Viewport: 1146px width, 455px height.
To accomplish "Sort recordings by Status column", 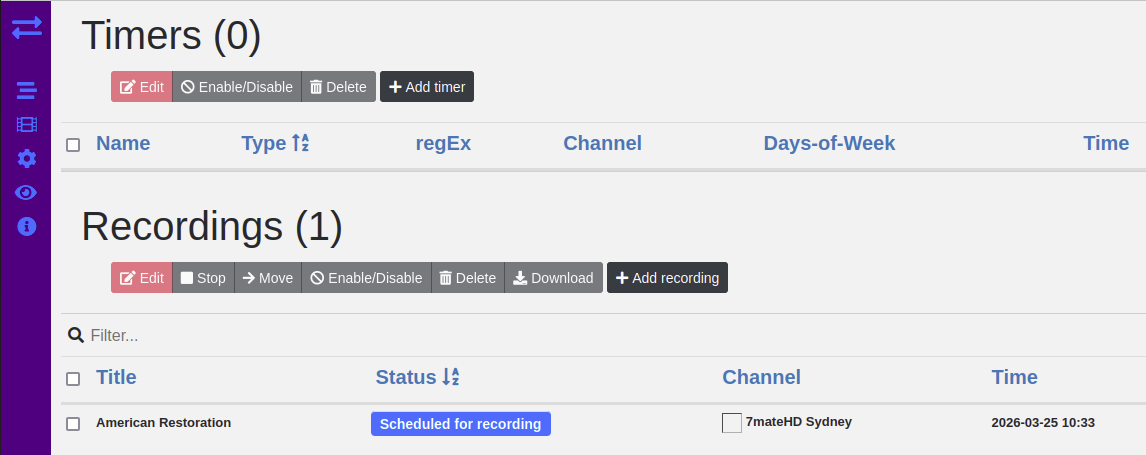I will (x=417, y=377).
